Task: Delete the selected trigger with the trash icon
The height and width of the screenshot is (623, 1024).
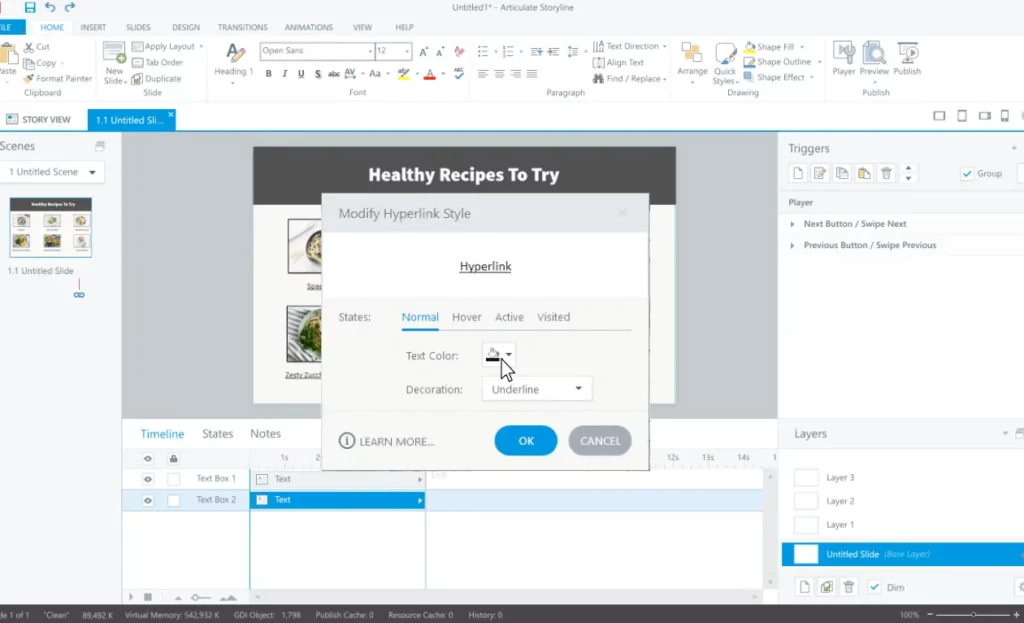Action: [886, 174]
